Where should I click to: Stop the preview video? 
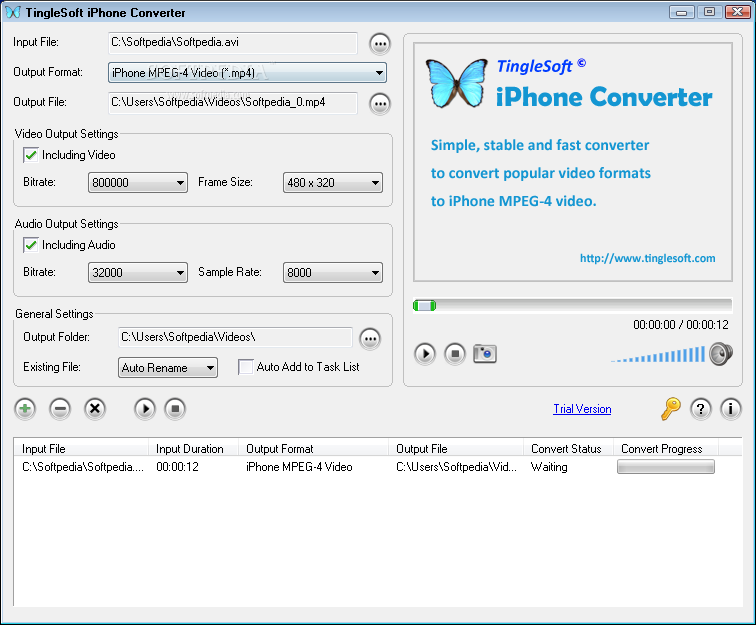(x=455, y=354)
